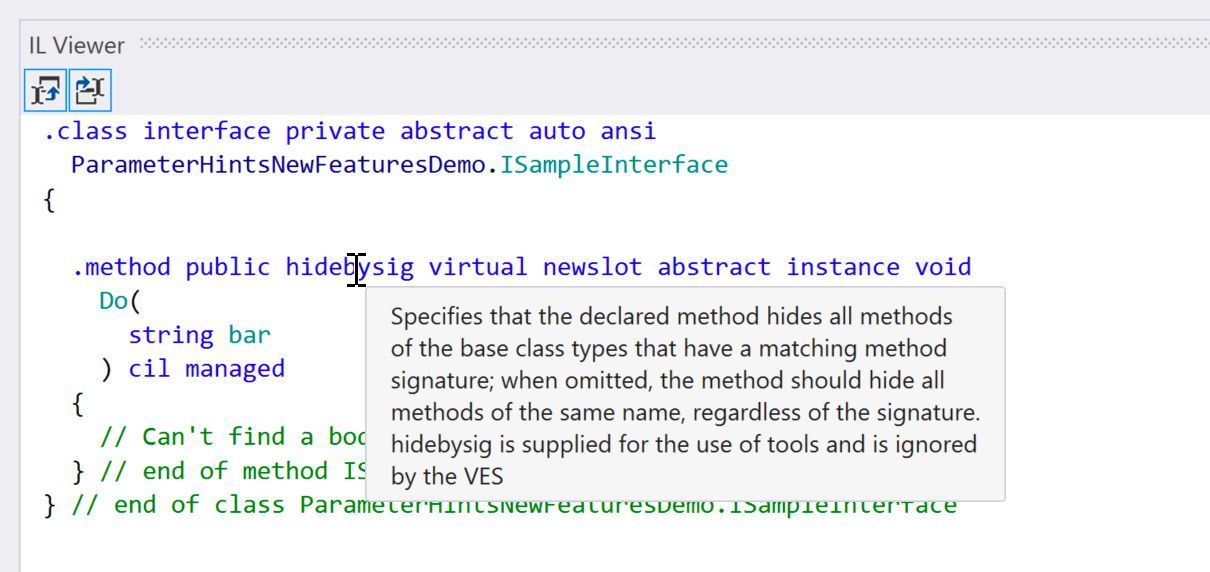Screen dimensions: 1210x572
Task: Toggle the second toolbar icon with arrow
Action: click(90, 91)
